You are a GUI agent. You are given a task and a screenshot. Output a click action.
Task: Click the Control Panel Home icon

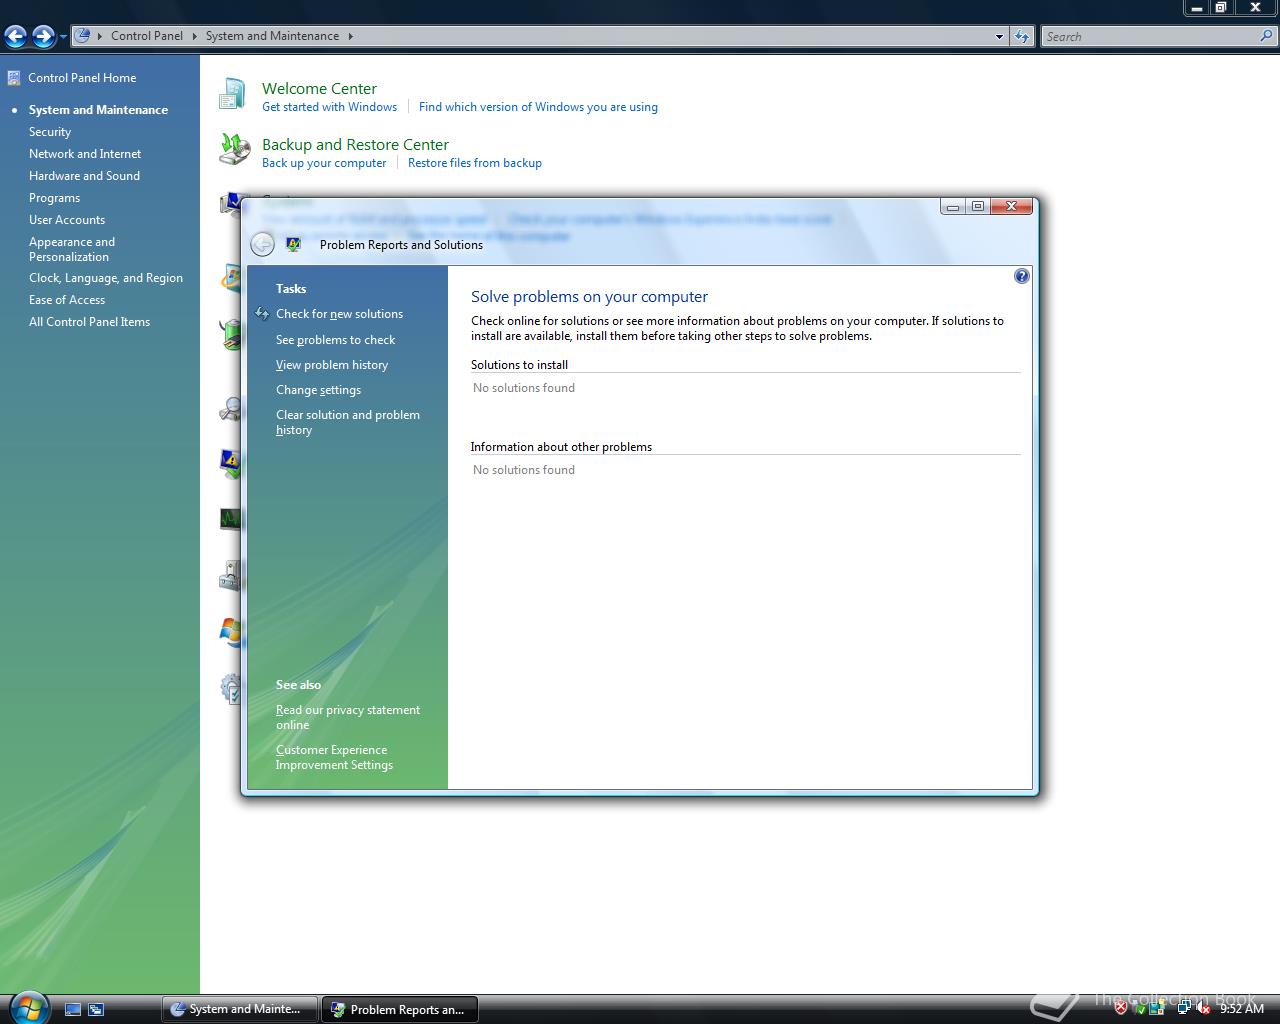pyautogui.click(x=13, y=78)
